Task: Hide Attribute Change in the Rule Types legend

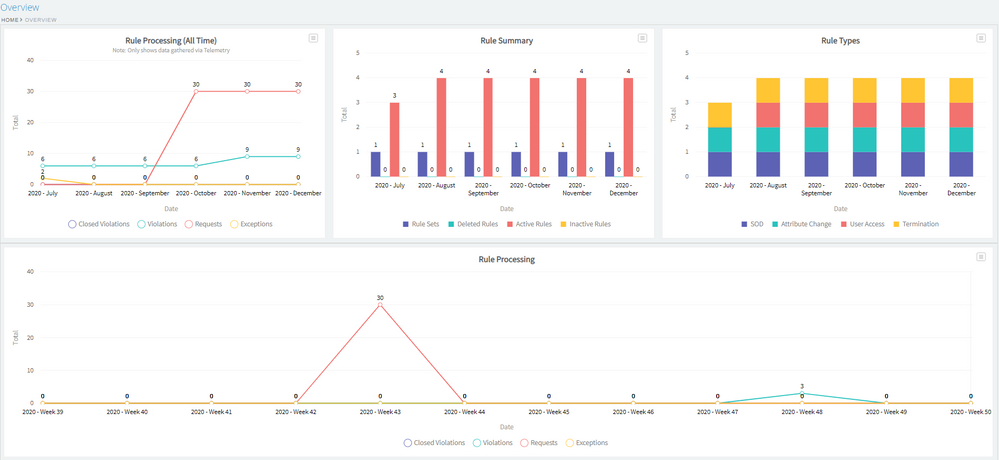Action: coord(799,224)
